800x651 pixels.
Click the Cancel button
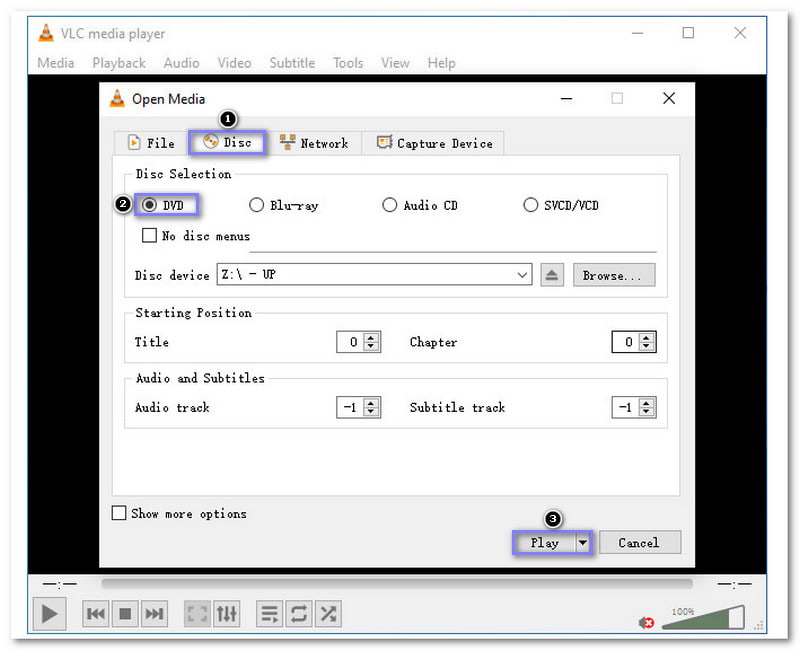(x=639, y=543)
